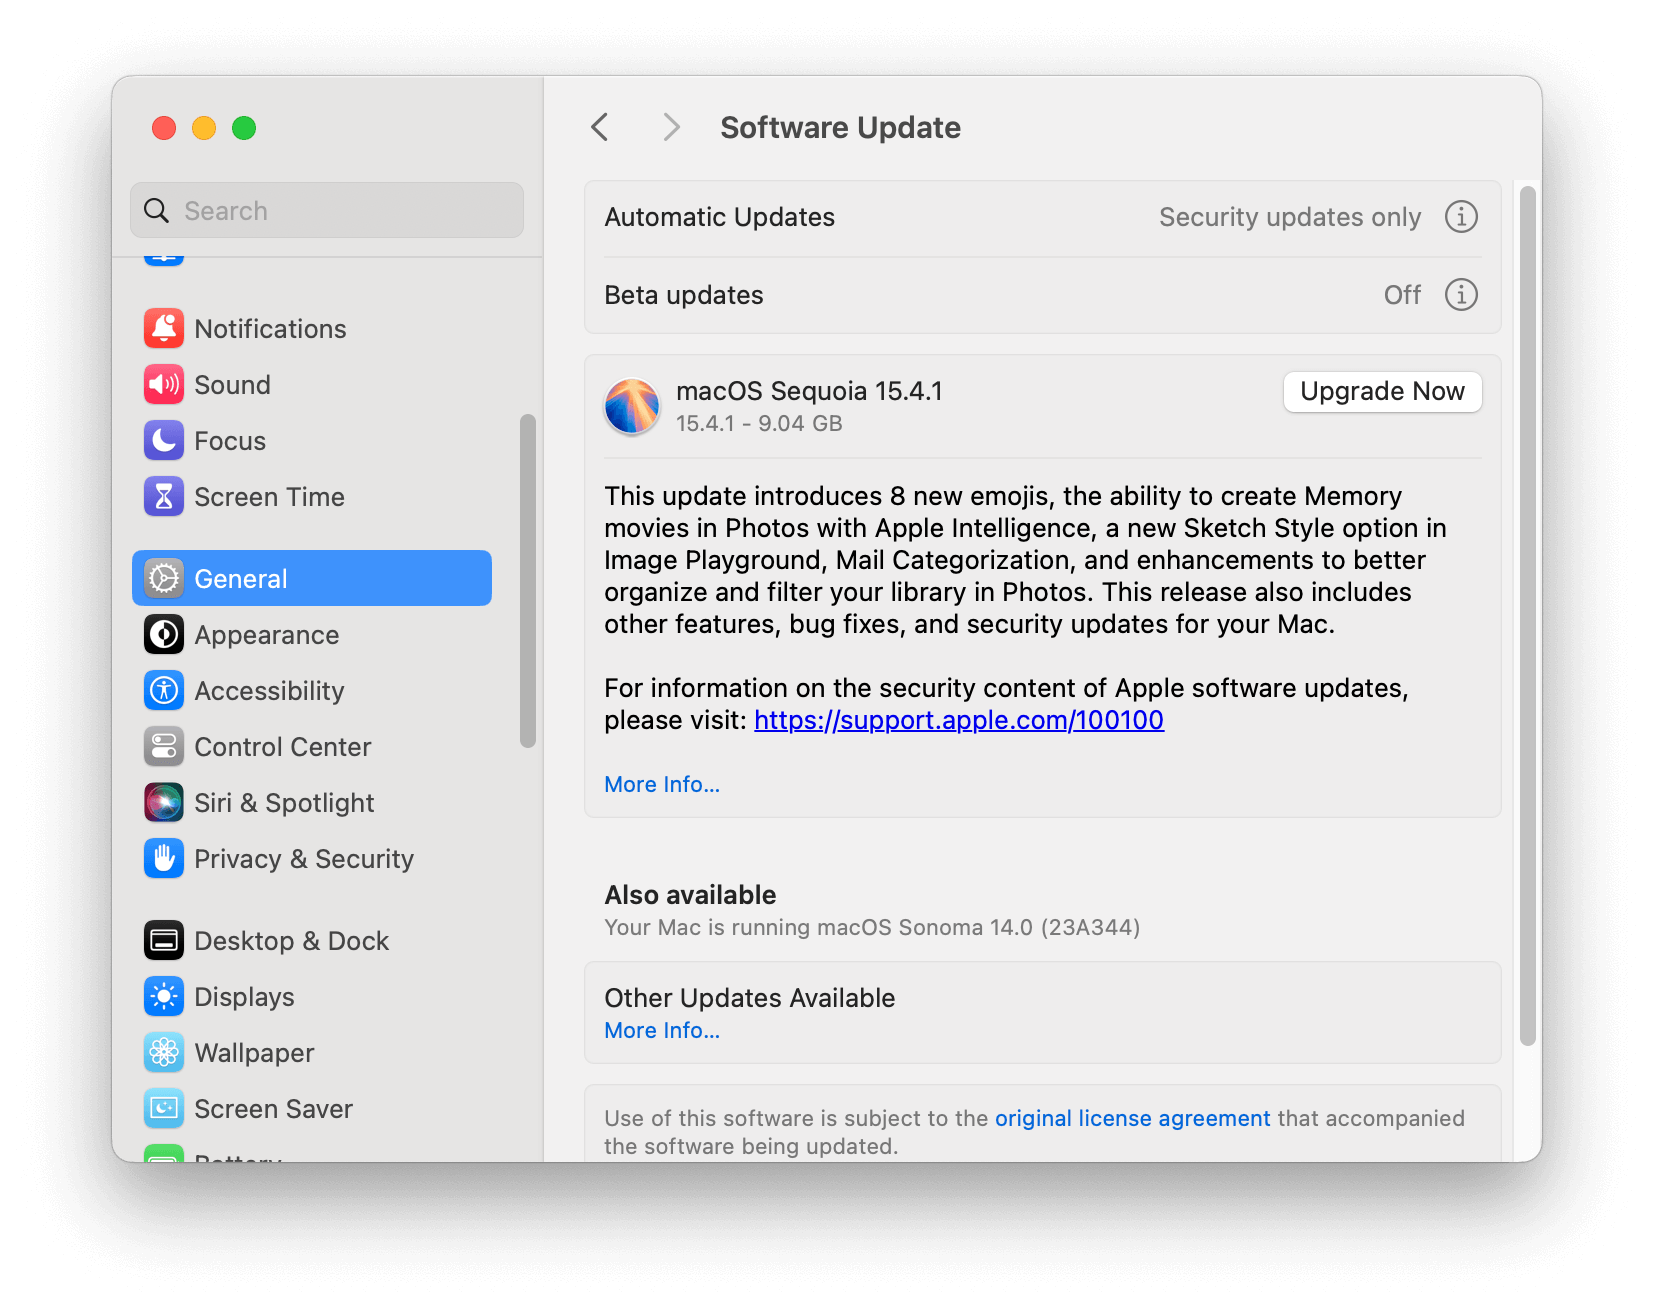
Task: Click the sidebar vertical scrollbar
Action: (528, 580)
